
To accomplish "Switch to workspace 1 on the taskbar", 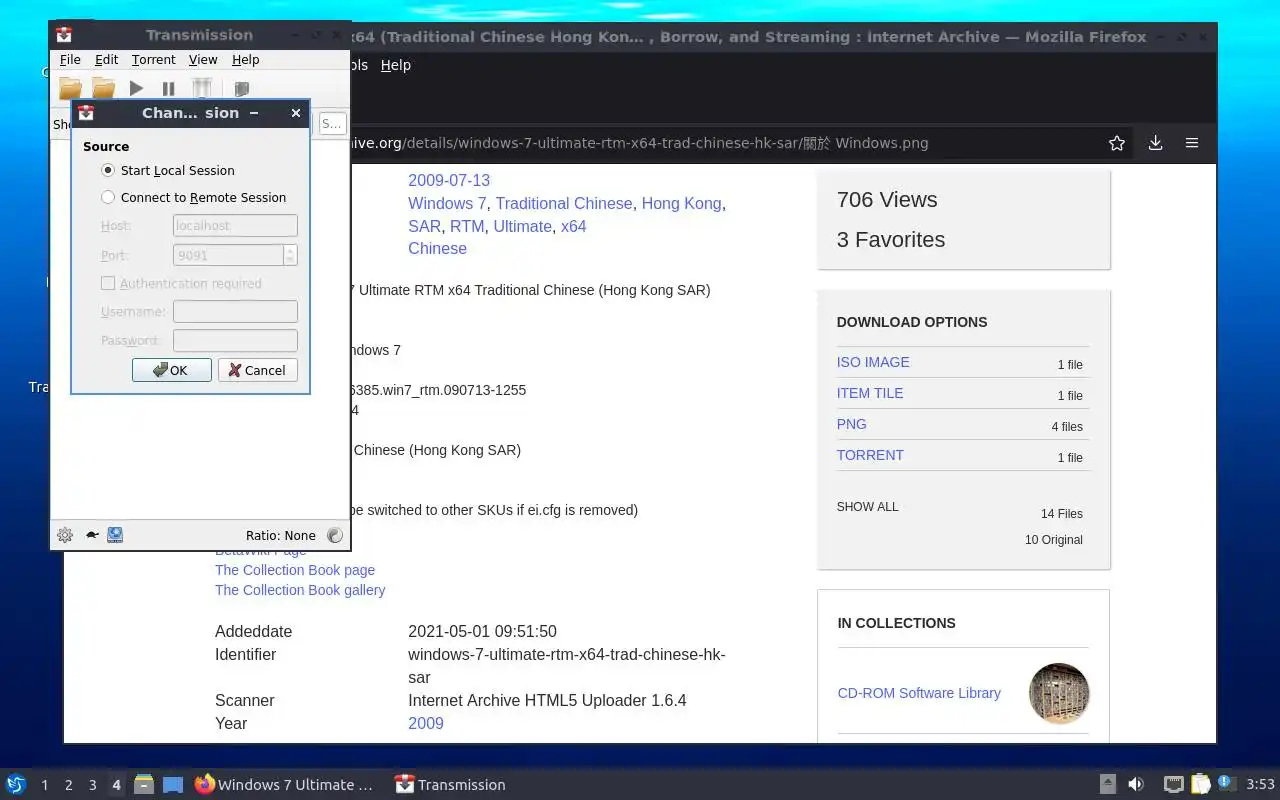I will (44, 785).
